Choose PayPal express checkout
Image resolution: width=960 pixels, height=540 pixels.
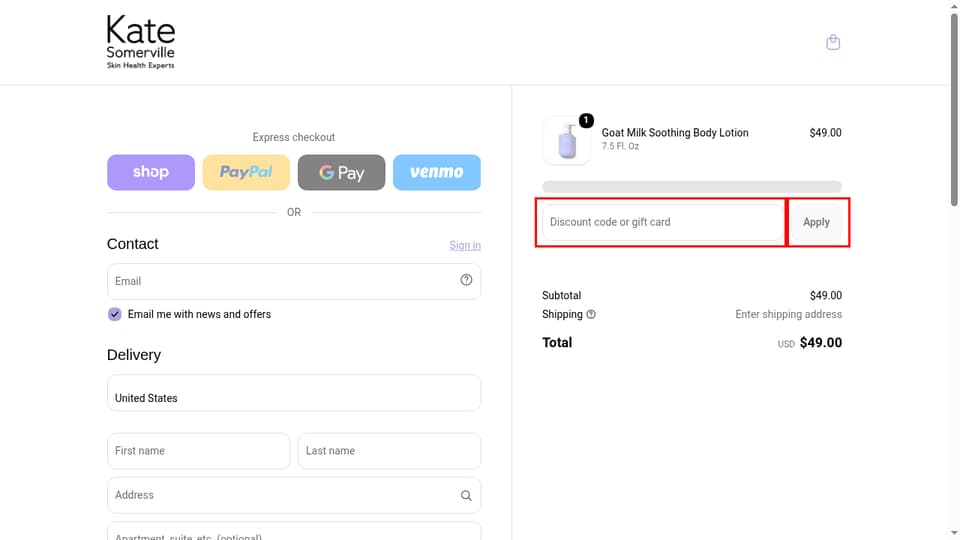pos(246,172)
